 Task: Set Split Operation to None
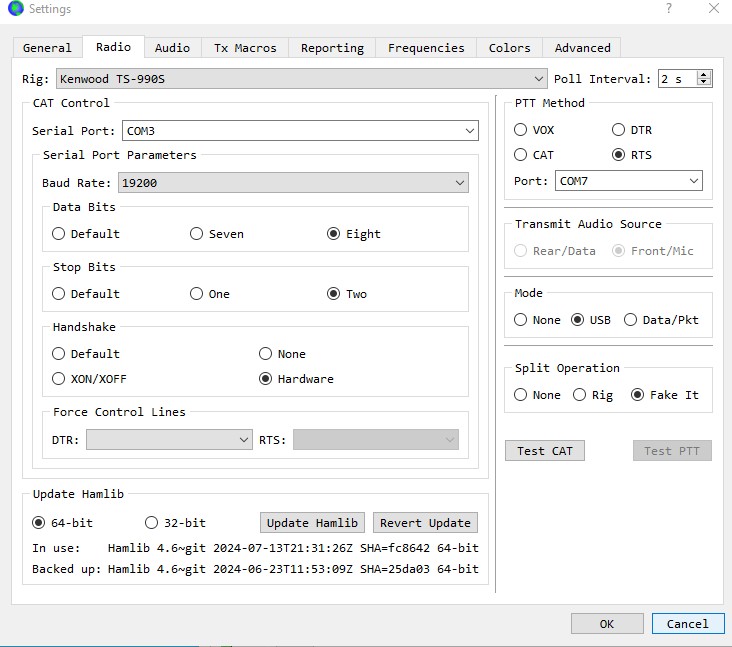(x=537, y=395)
